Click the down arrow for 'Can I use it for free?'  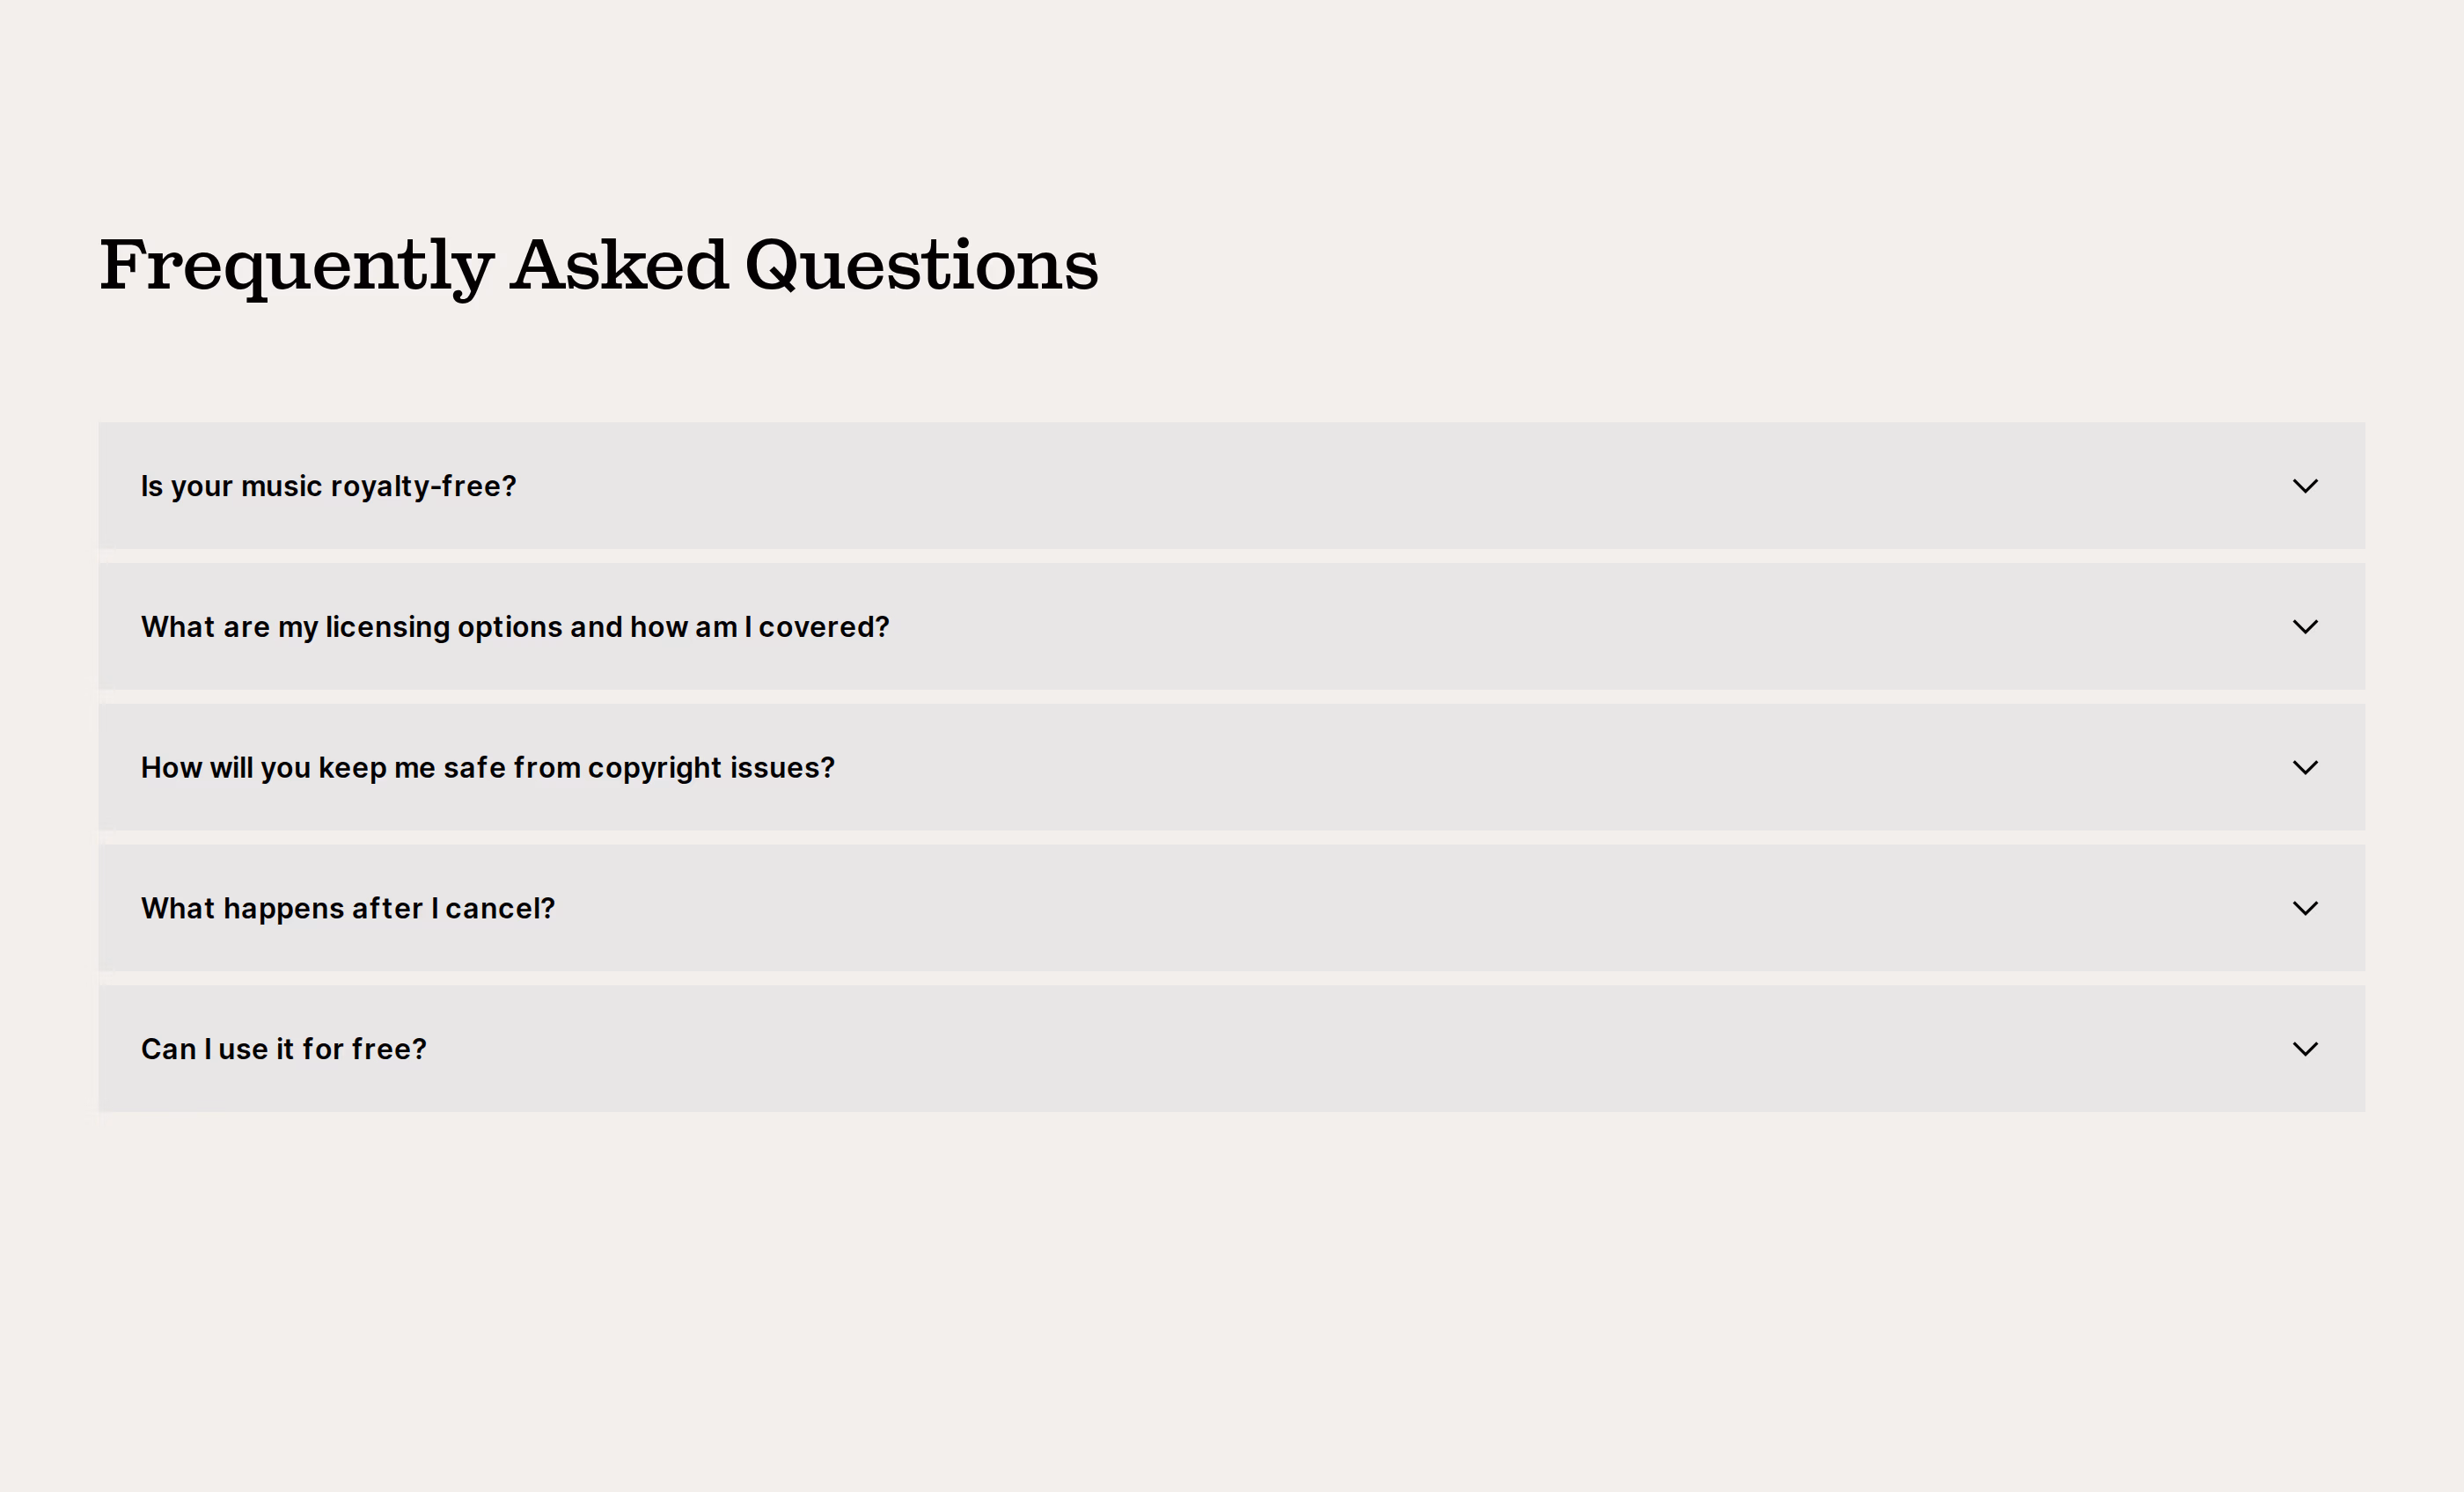point(2304,1049)
